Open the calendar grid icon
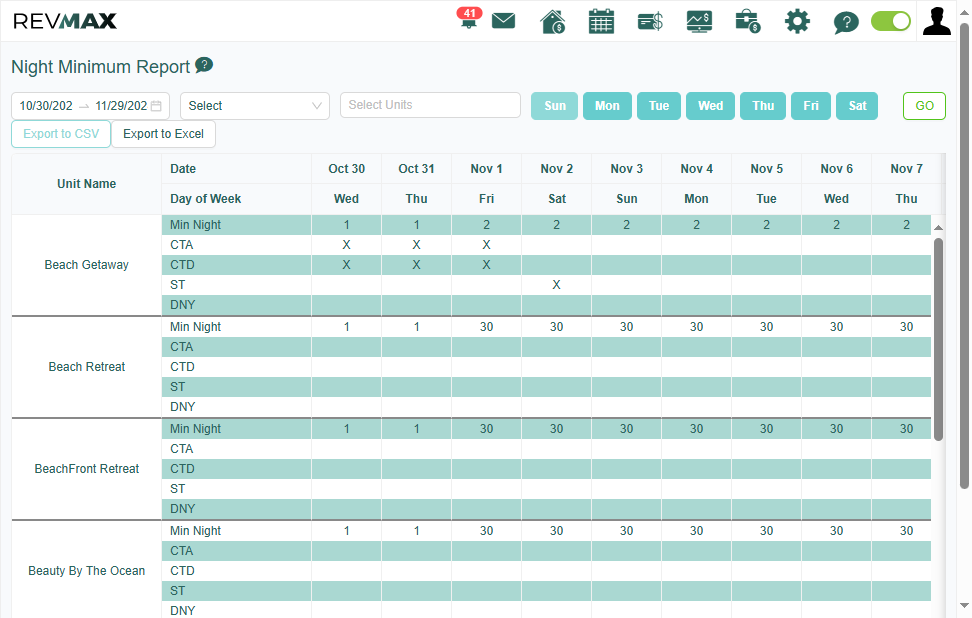Screen dimensions: 972x618 click(x=601, y=21)
